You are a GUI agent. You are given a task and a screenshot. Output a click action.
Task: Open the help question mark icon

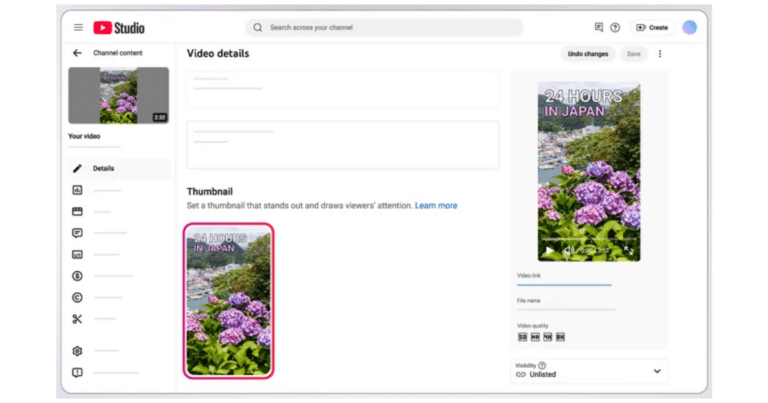(615, 27)
